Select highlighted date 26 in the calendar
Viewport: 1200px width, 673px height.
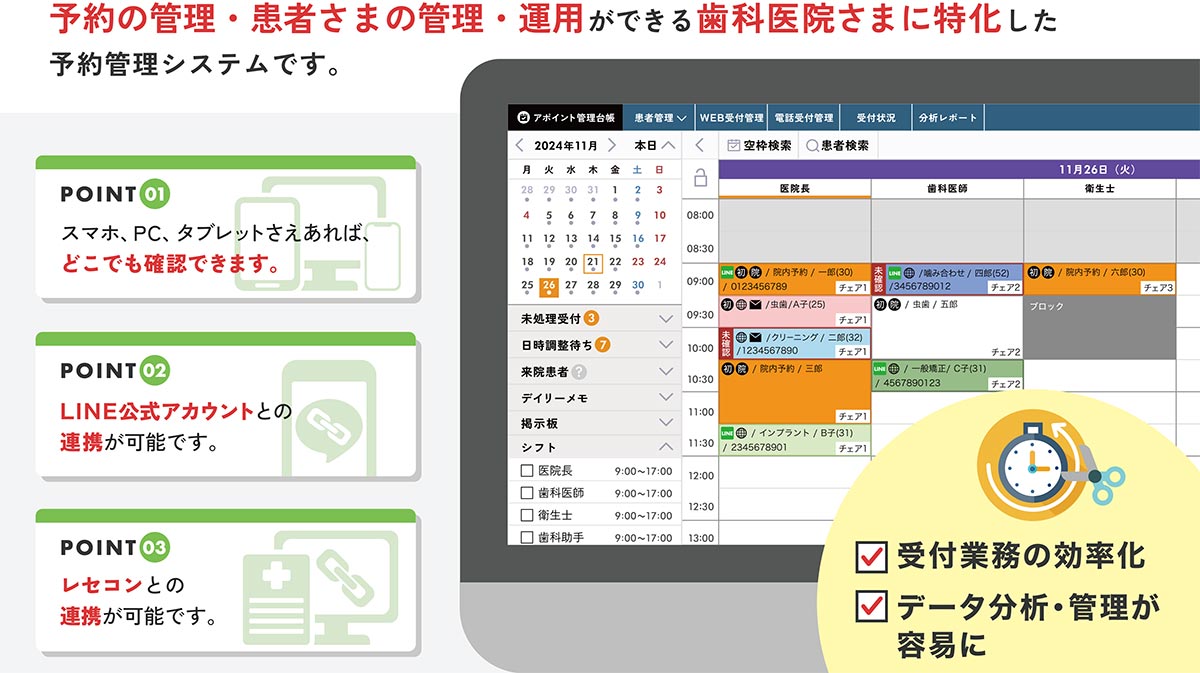548,286
